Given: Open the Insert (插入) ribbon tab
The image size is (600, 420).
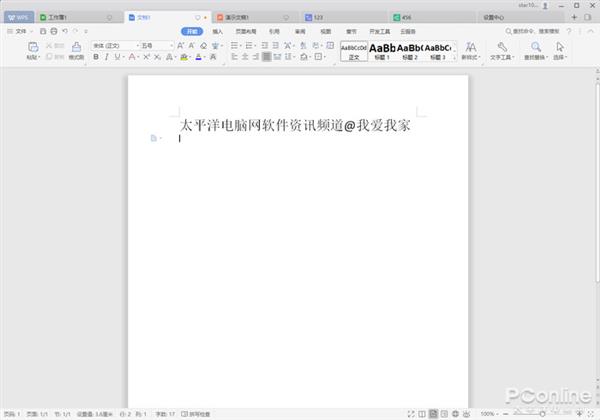Looking at the screenshot, I should point(217,31).
